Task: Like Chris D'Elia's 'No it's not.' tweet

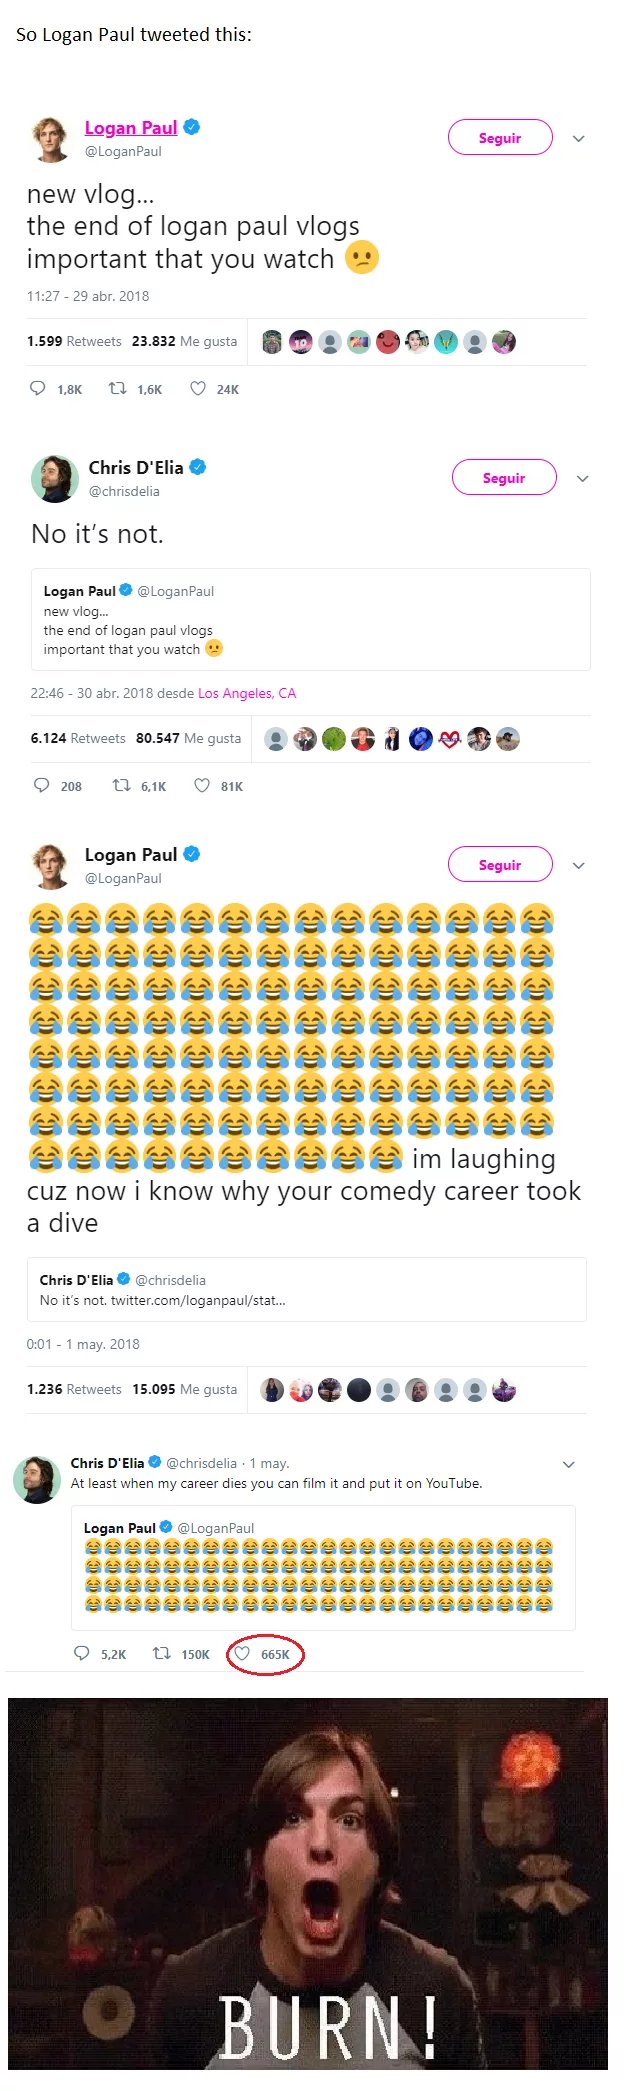Action: coord(202,785)
